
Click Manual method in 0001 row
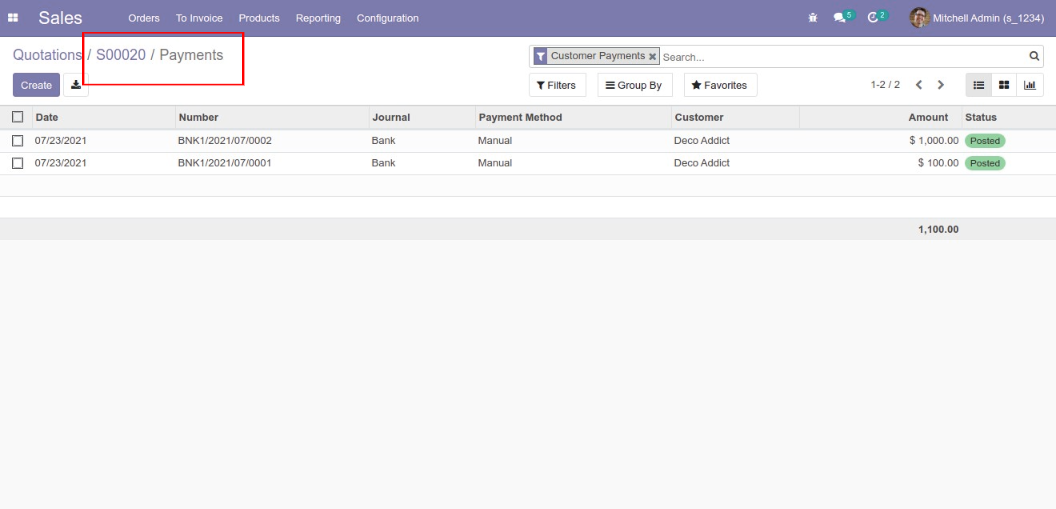click(x=495, y=163)
